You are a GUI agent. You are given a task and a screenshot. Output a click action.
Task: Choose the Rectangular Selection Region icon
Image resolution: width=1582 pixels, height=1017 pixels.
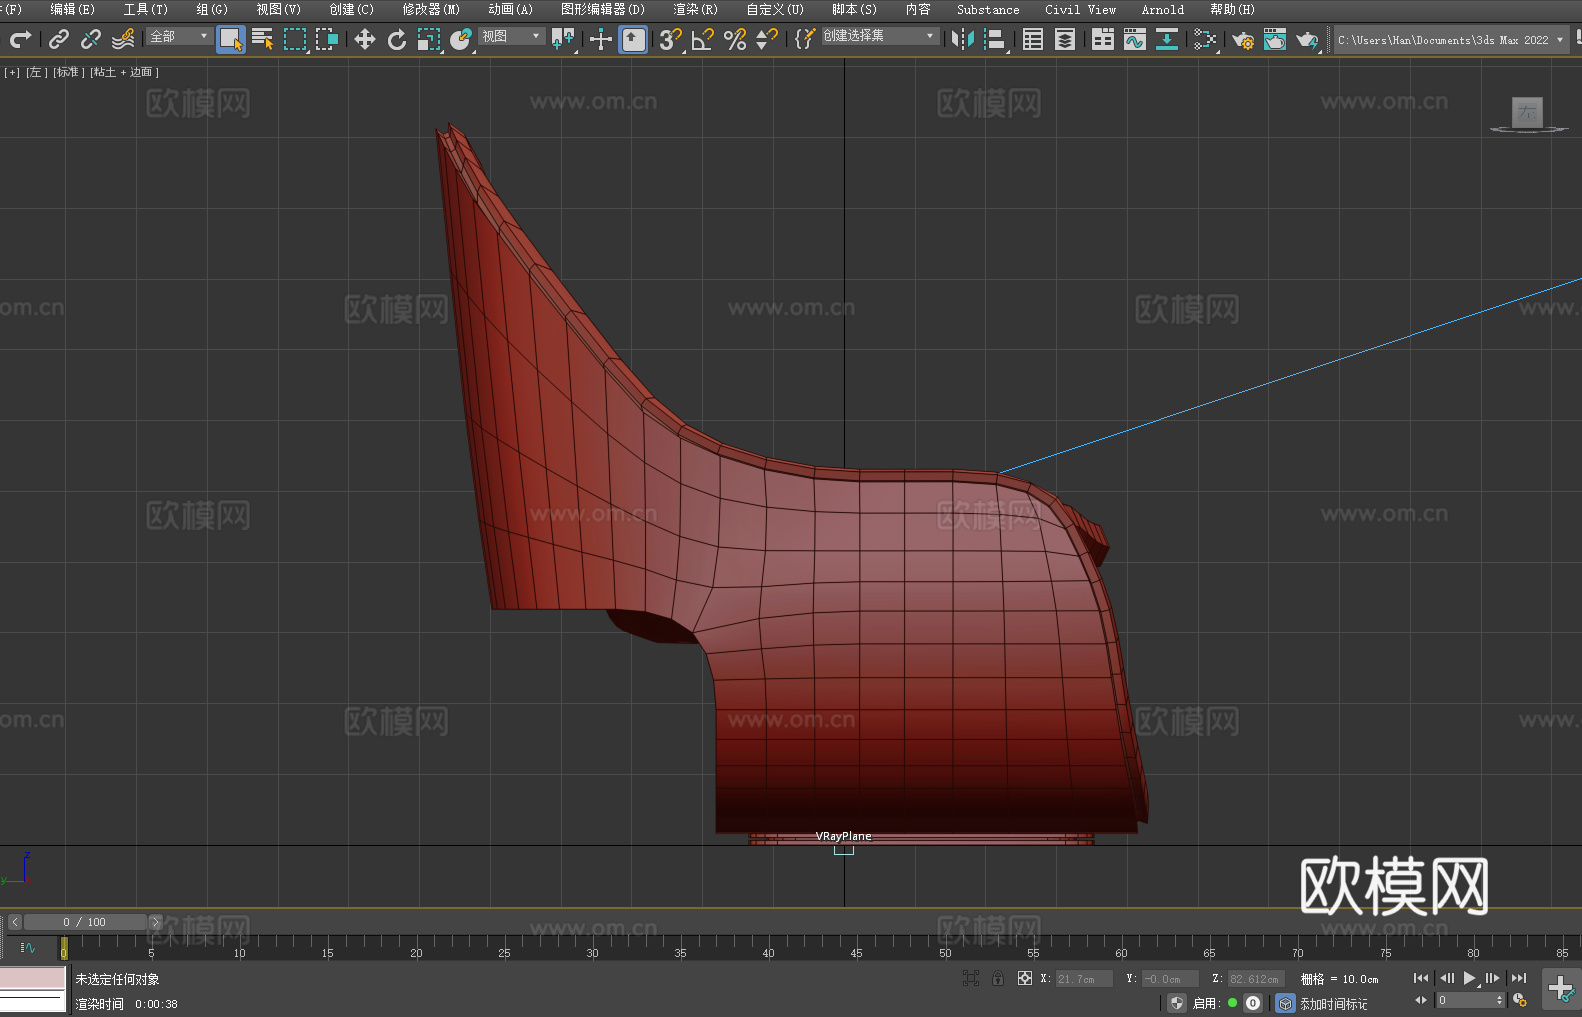pos(295,39)
